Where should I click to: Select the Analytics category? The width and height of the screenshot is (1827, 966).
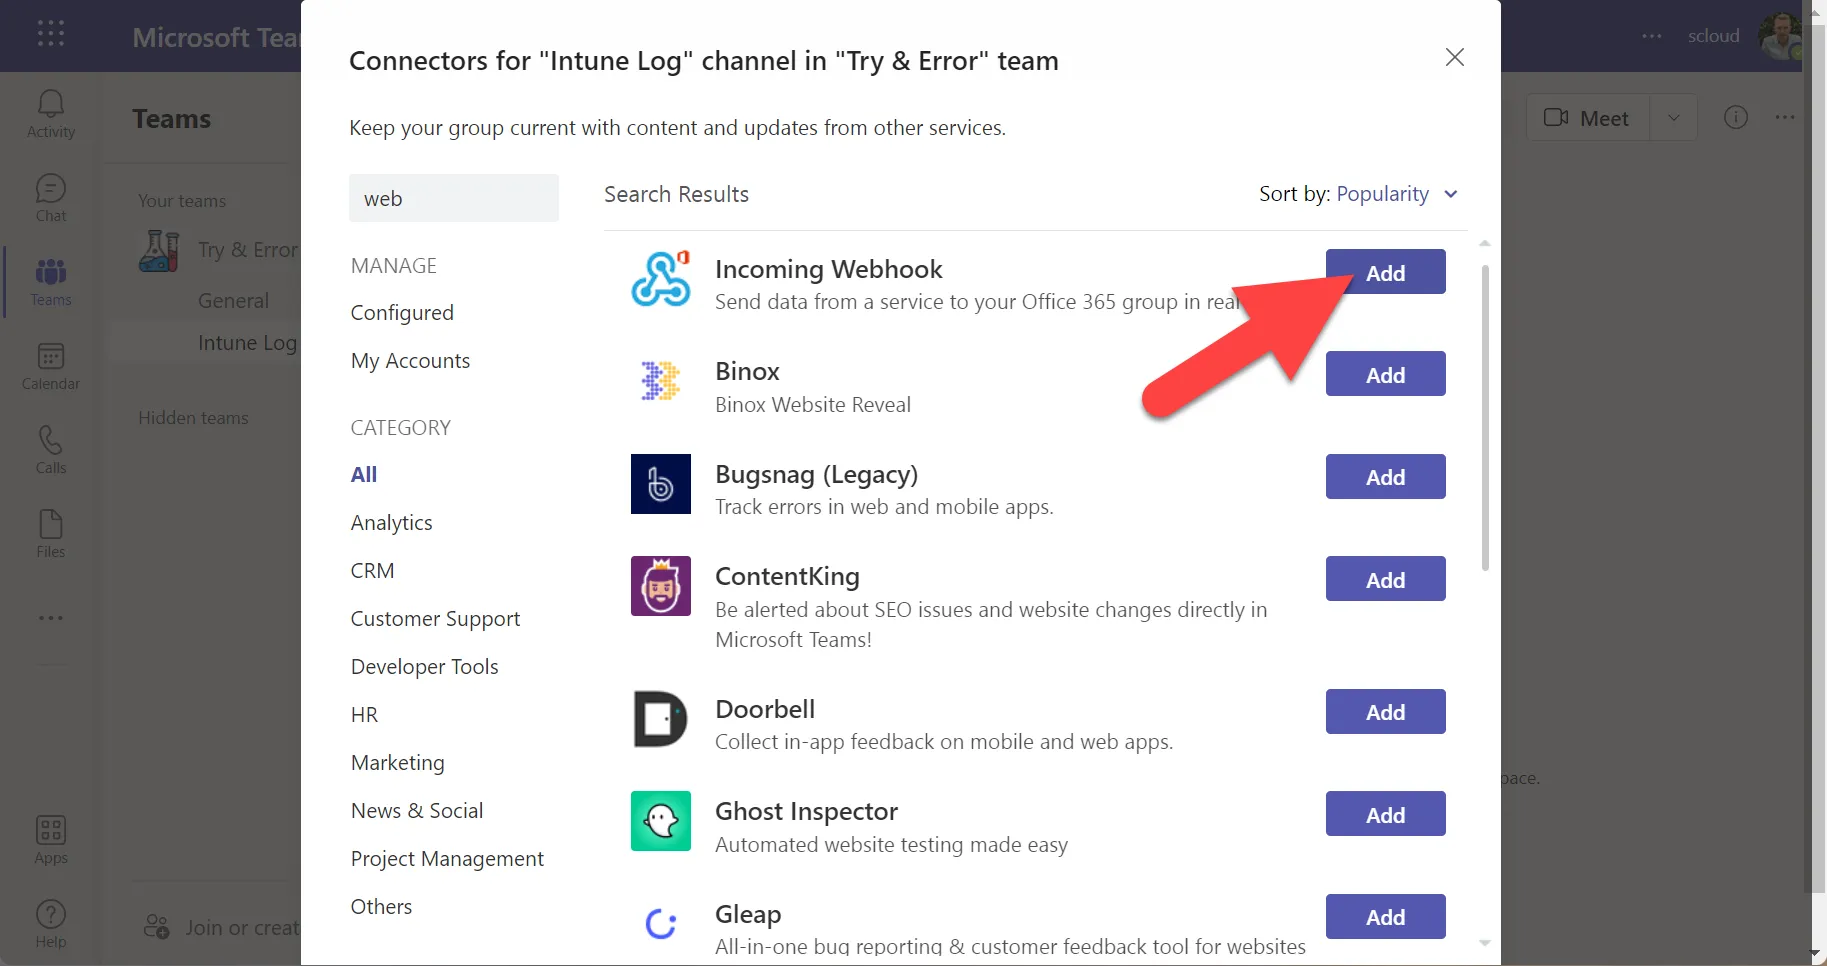coord(392,523)
